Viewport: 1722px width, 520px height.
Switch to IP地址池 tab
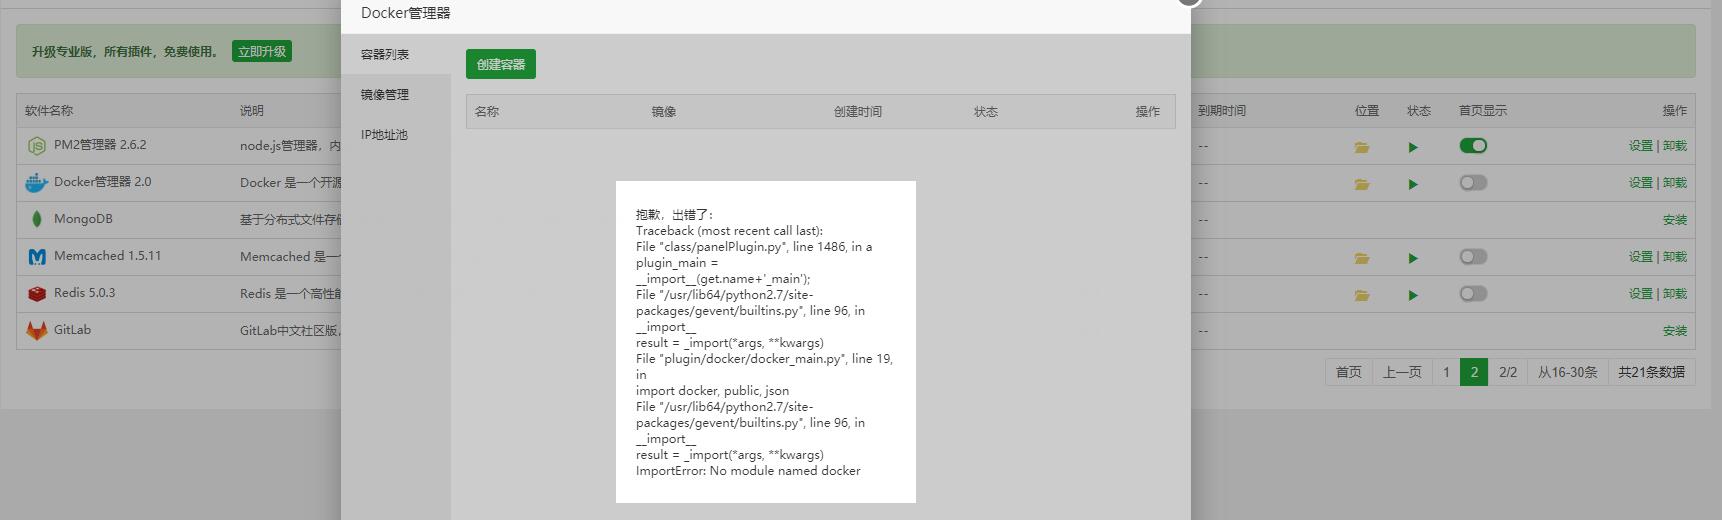click(x=396, y=134)
